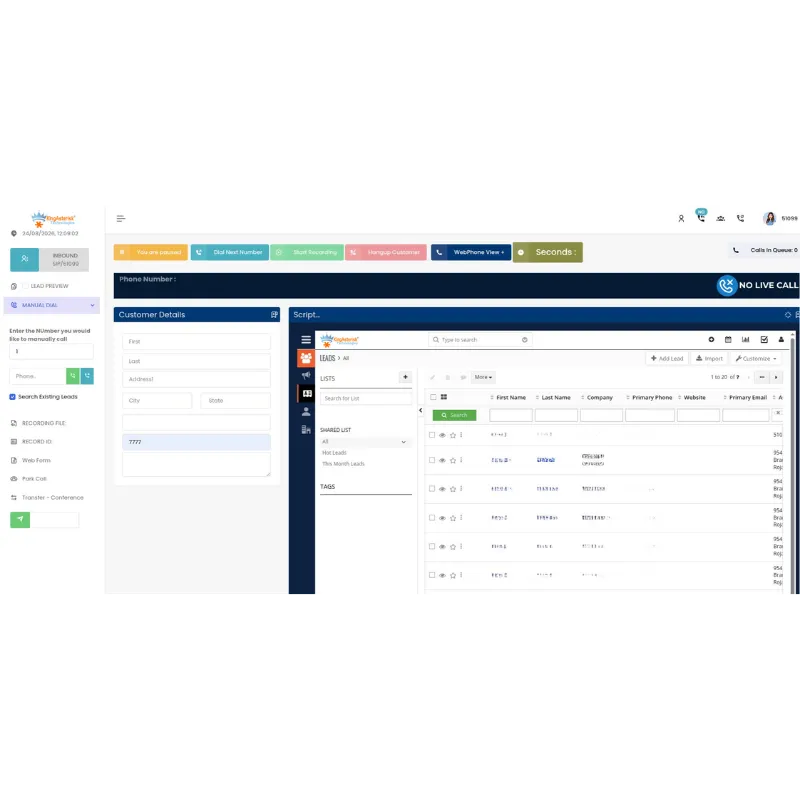Sort by the First Name column header
This screenshot has height=800, width=800.
511,397
